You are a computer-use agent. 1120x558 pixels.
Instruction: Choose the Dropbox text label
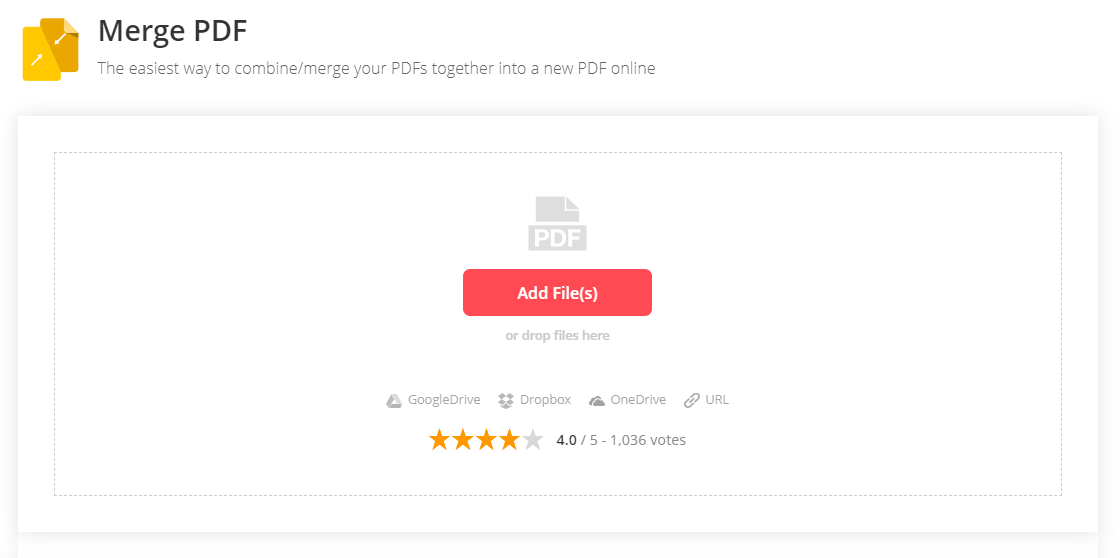click(545, 400)
